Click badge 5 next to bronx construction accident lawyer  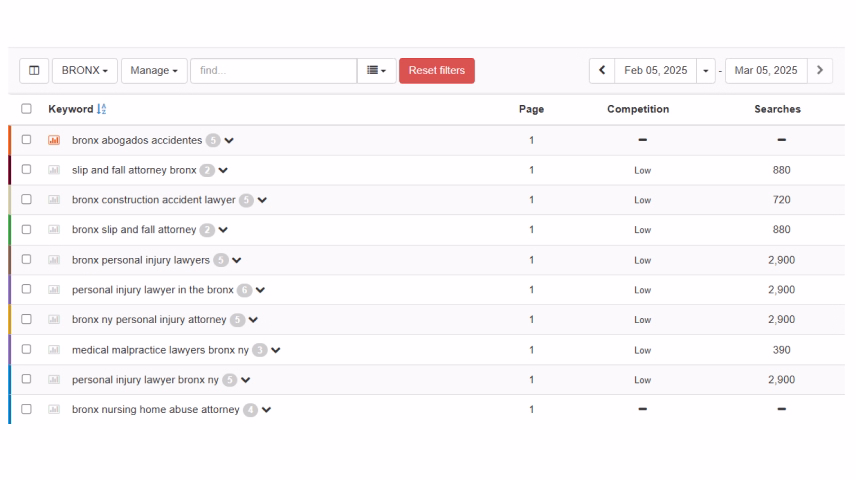(246, 200)
